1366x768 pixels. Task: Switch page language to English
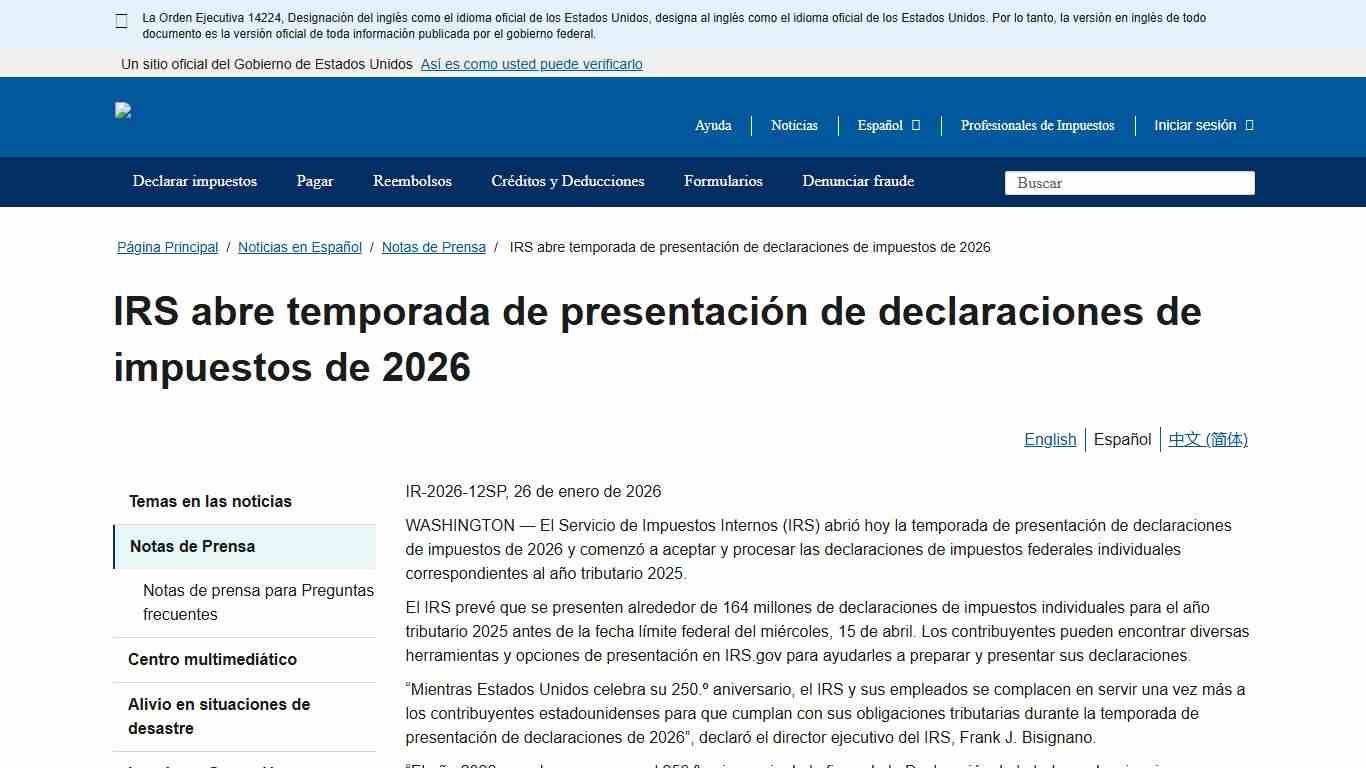pos(1050,439)
